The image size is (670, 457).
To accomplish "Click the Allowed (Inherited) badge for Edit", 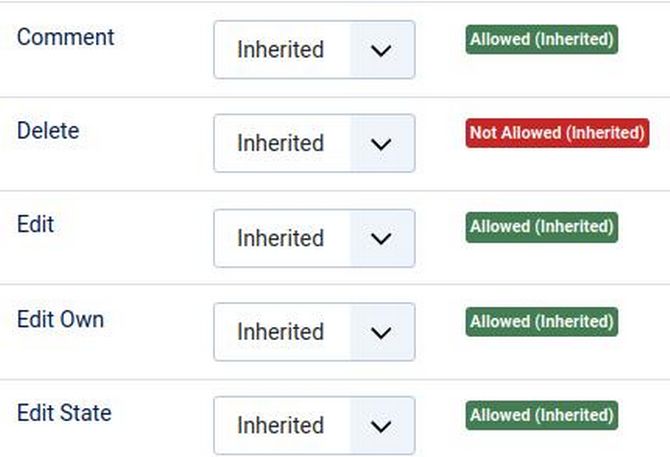I will pyautogui.click(x=541, y=226).
